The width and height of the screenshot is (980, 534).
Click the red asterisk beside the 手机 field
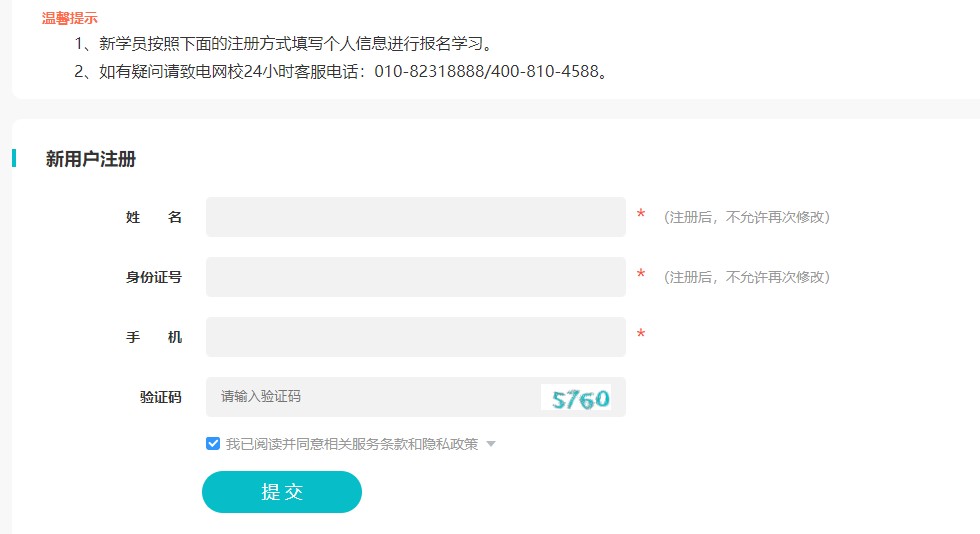[x=641, y=335]
